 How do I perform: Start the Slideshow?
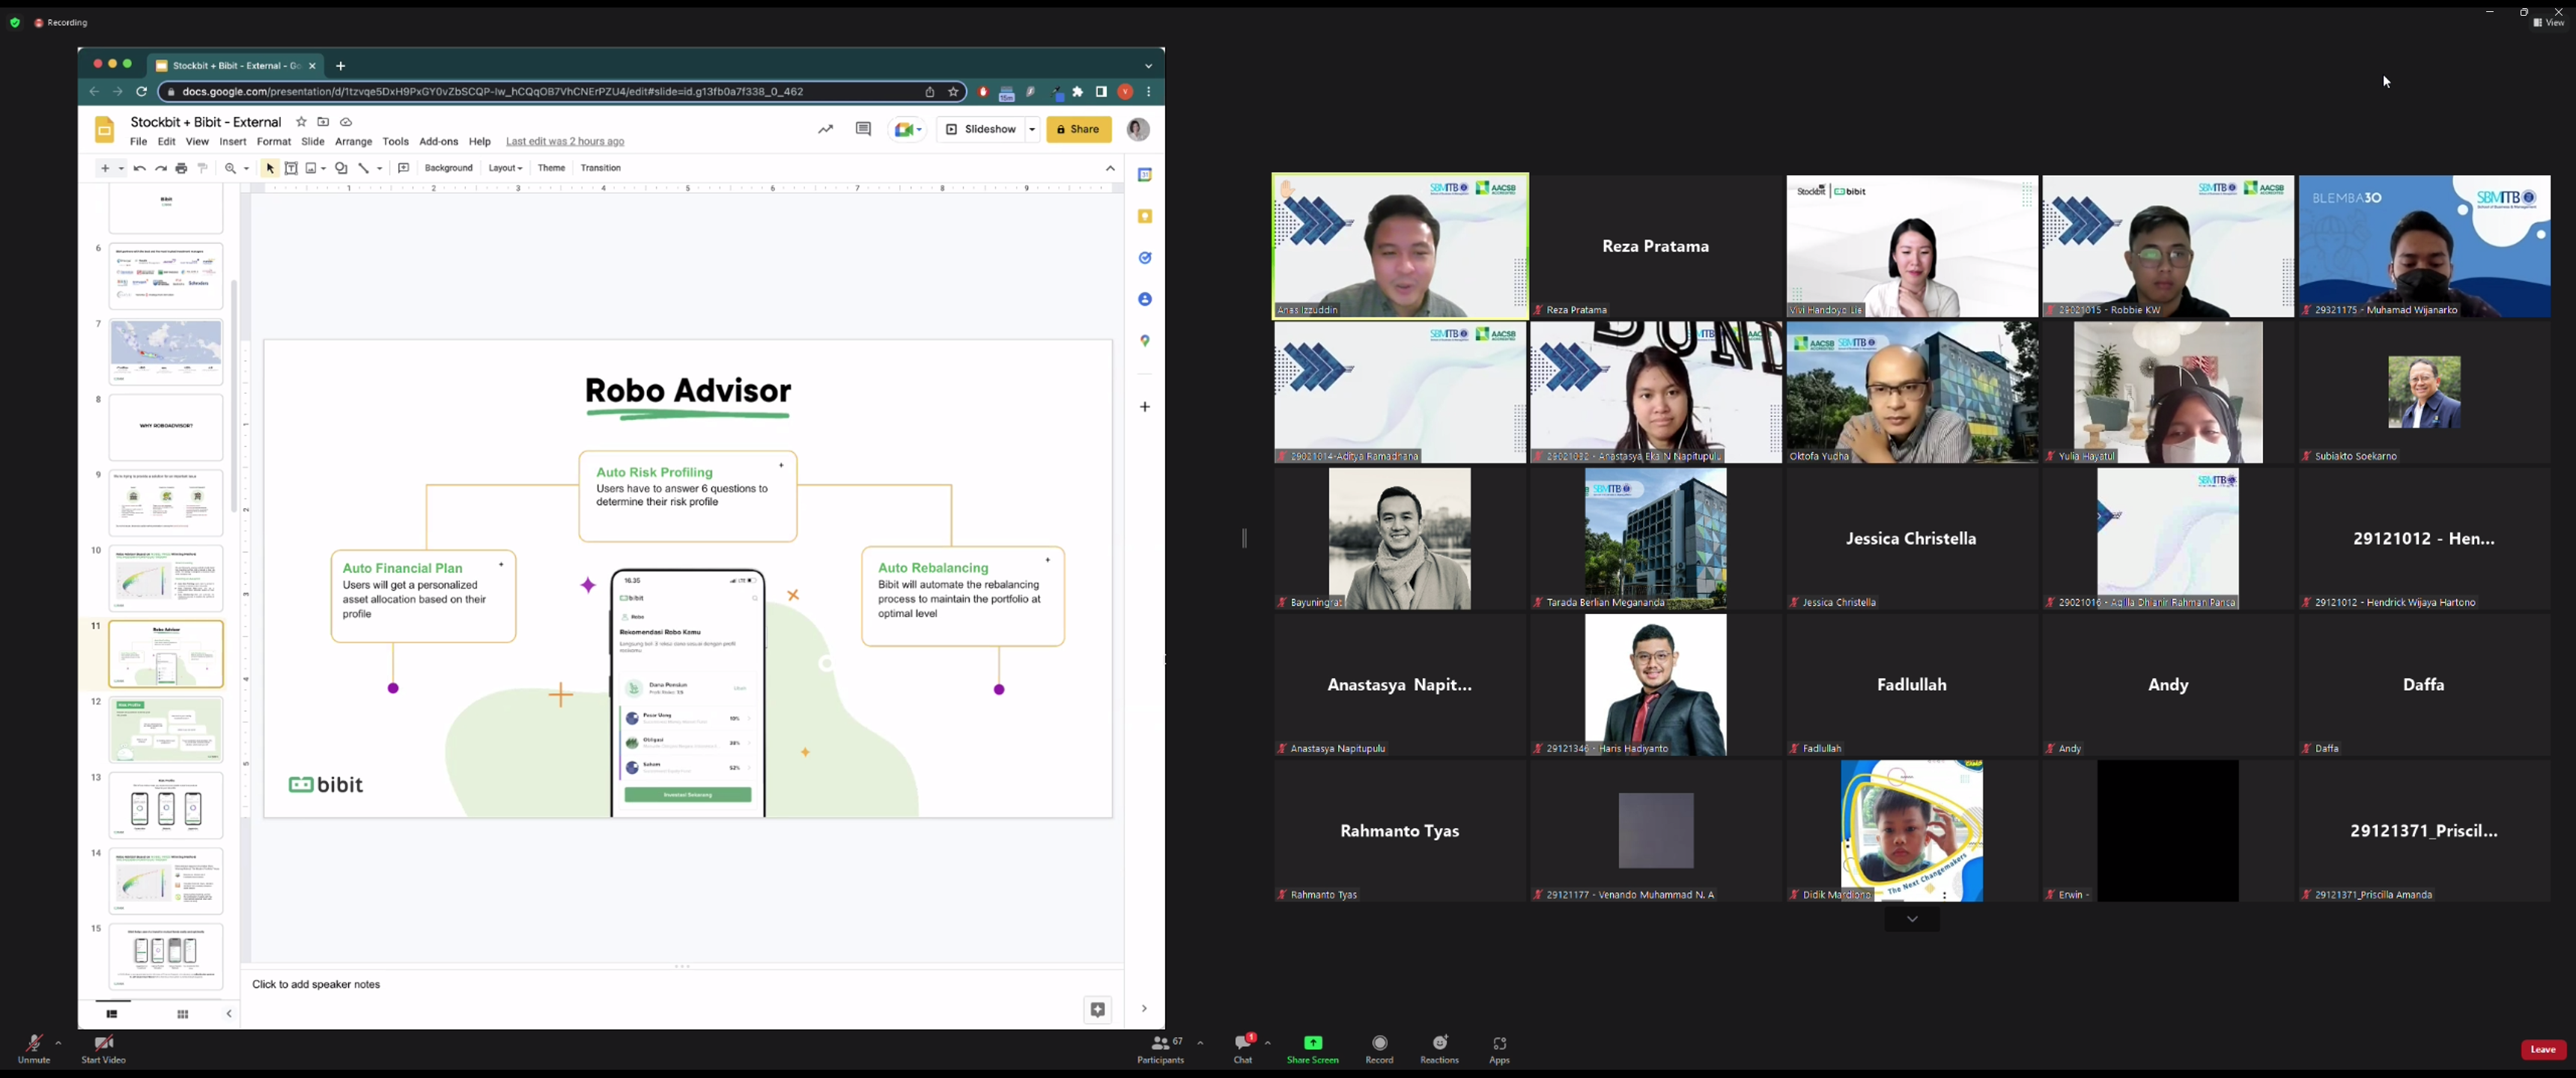click(x=981, y=130)
